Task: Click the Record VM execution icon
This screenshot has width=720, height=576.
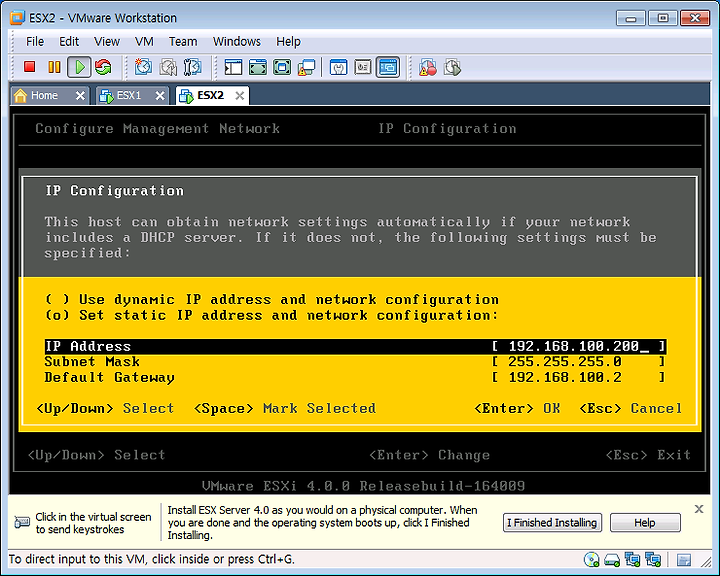Action: [x=428, y=68]
